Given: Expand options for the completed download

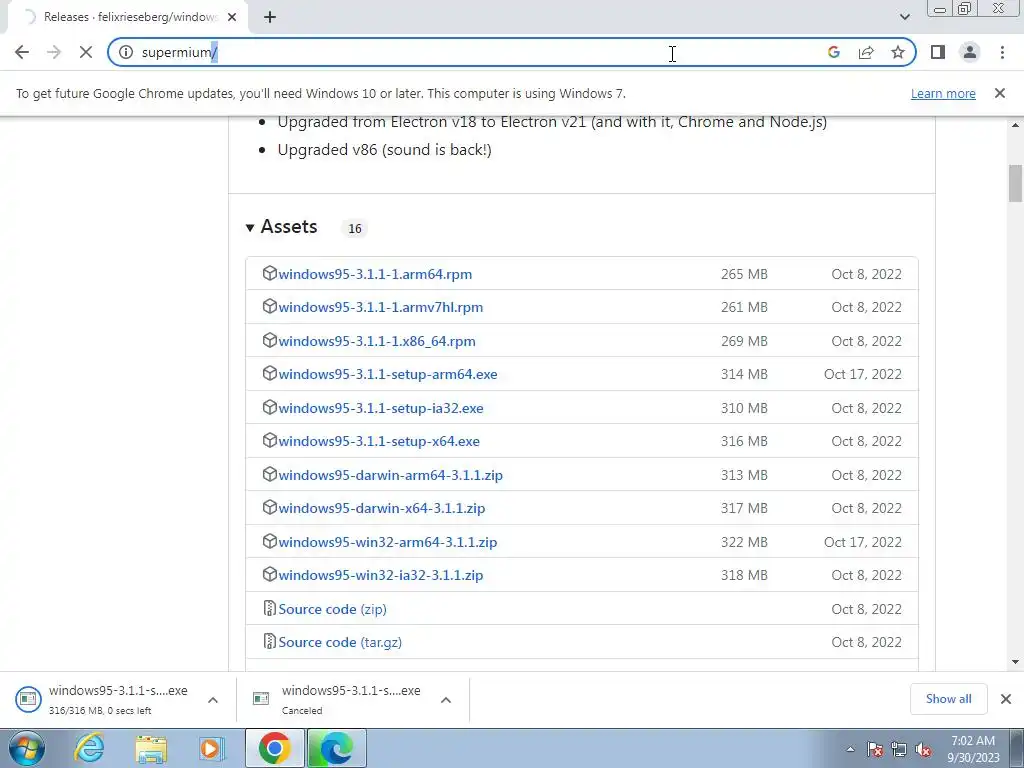Looking at the screenshot, I should 213,700.
